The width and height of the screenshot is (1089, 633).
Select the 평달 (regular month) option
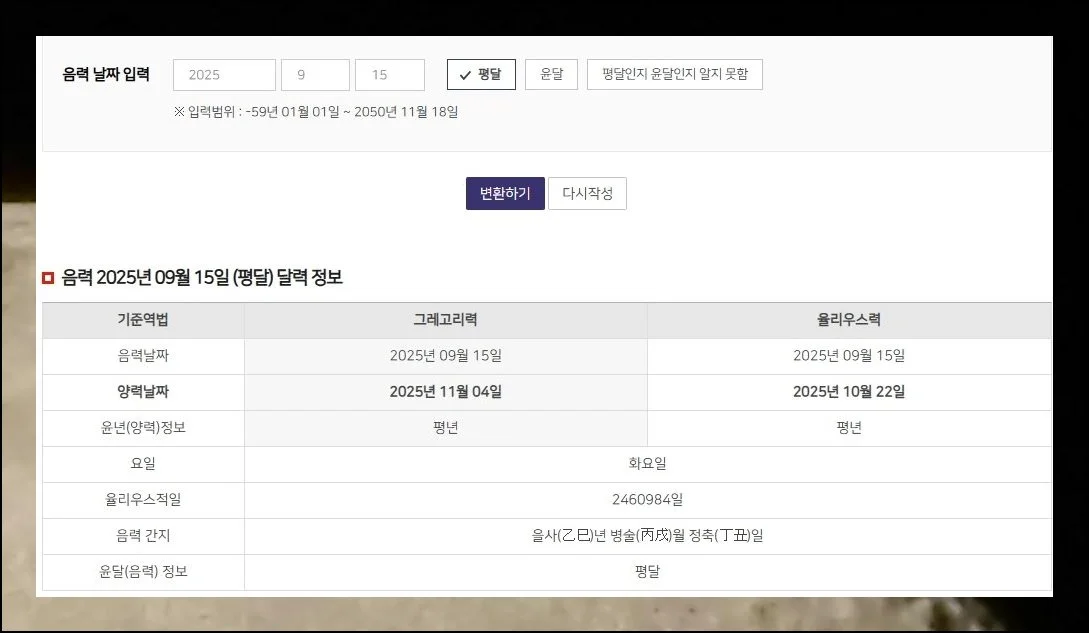tap(480, 74)
